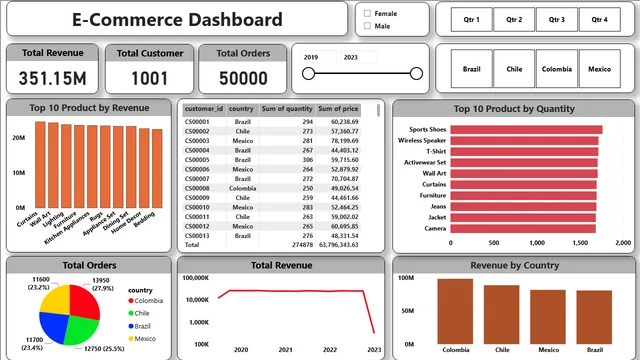The height and width of the screenshot is (360, 640).
Task: Click the 274878 total quantity value
Action: (302, 245)
